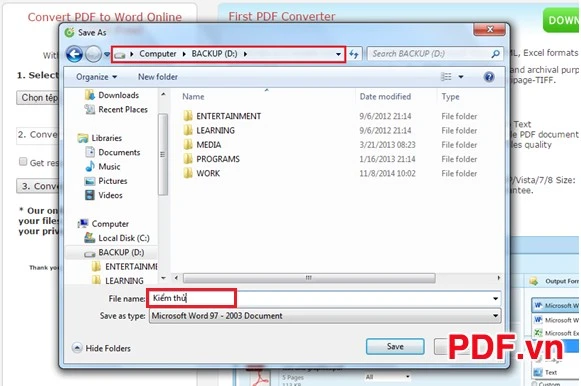
Task: Create a New folder
Action: (x=157, y=77)
